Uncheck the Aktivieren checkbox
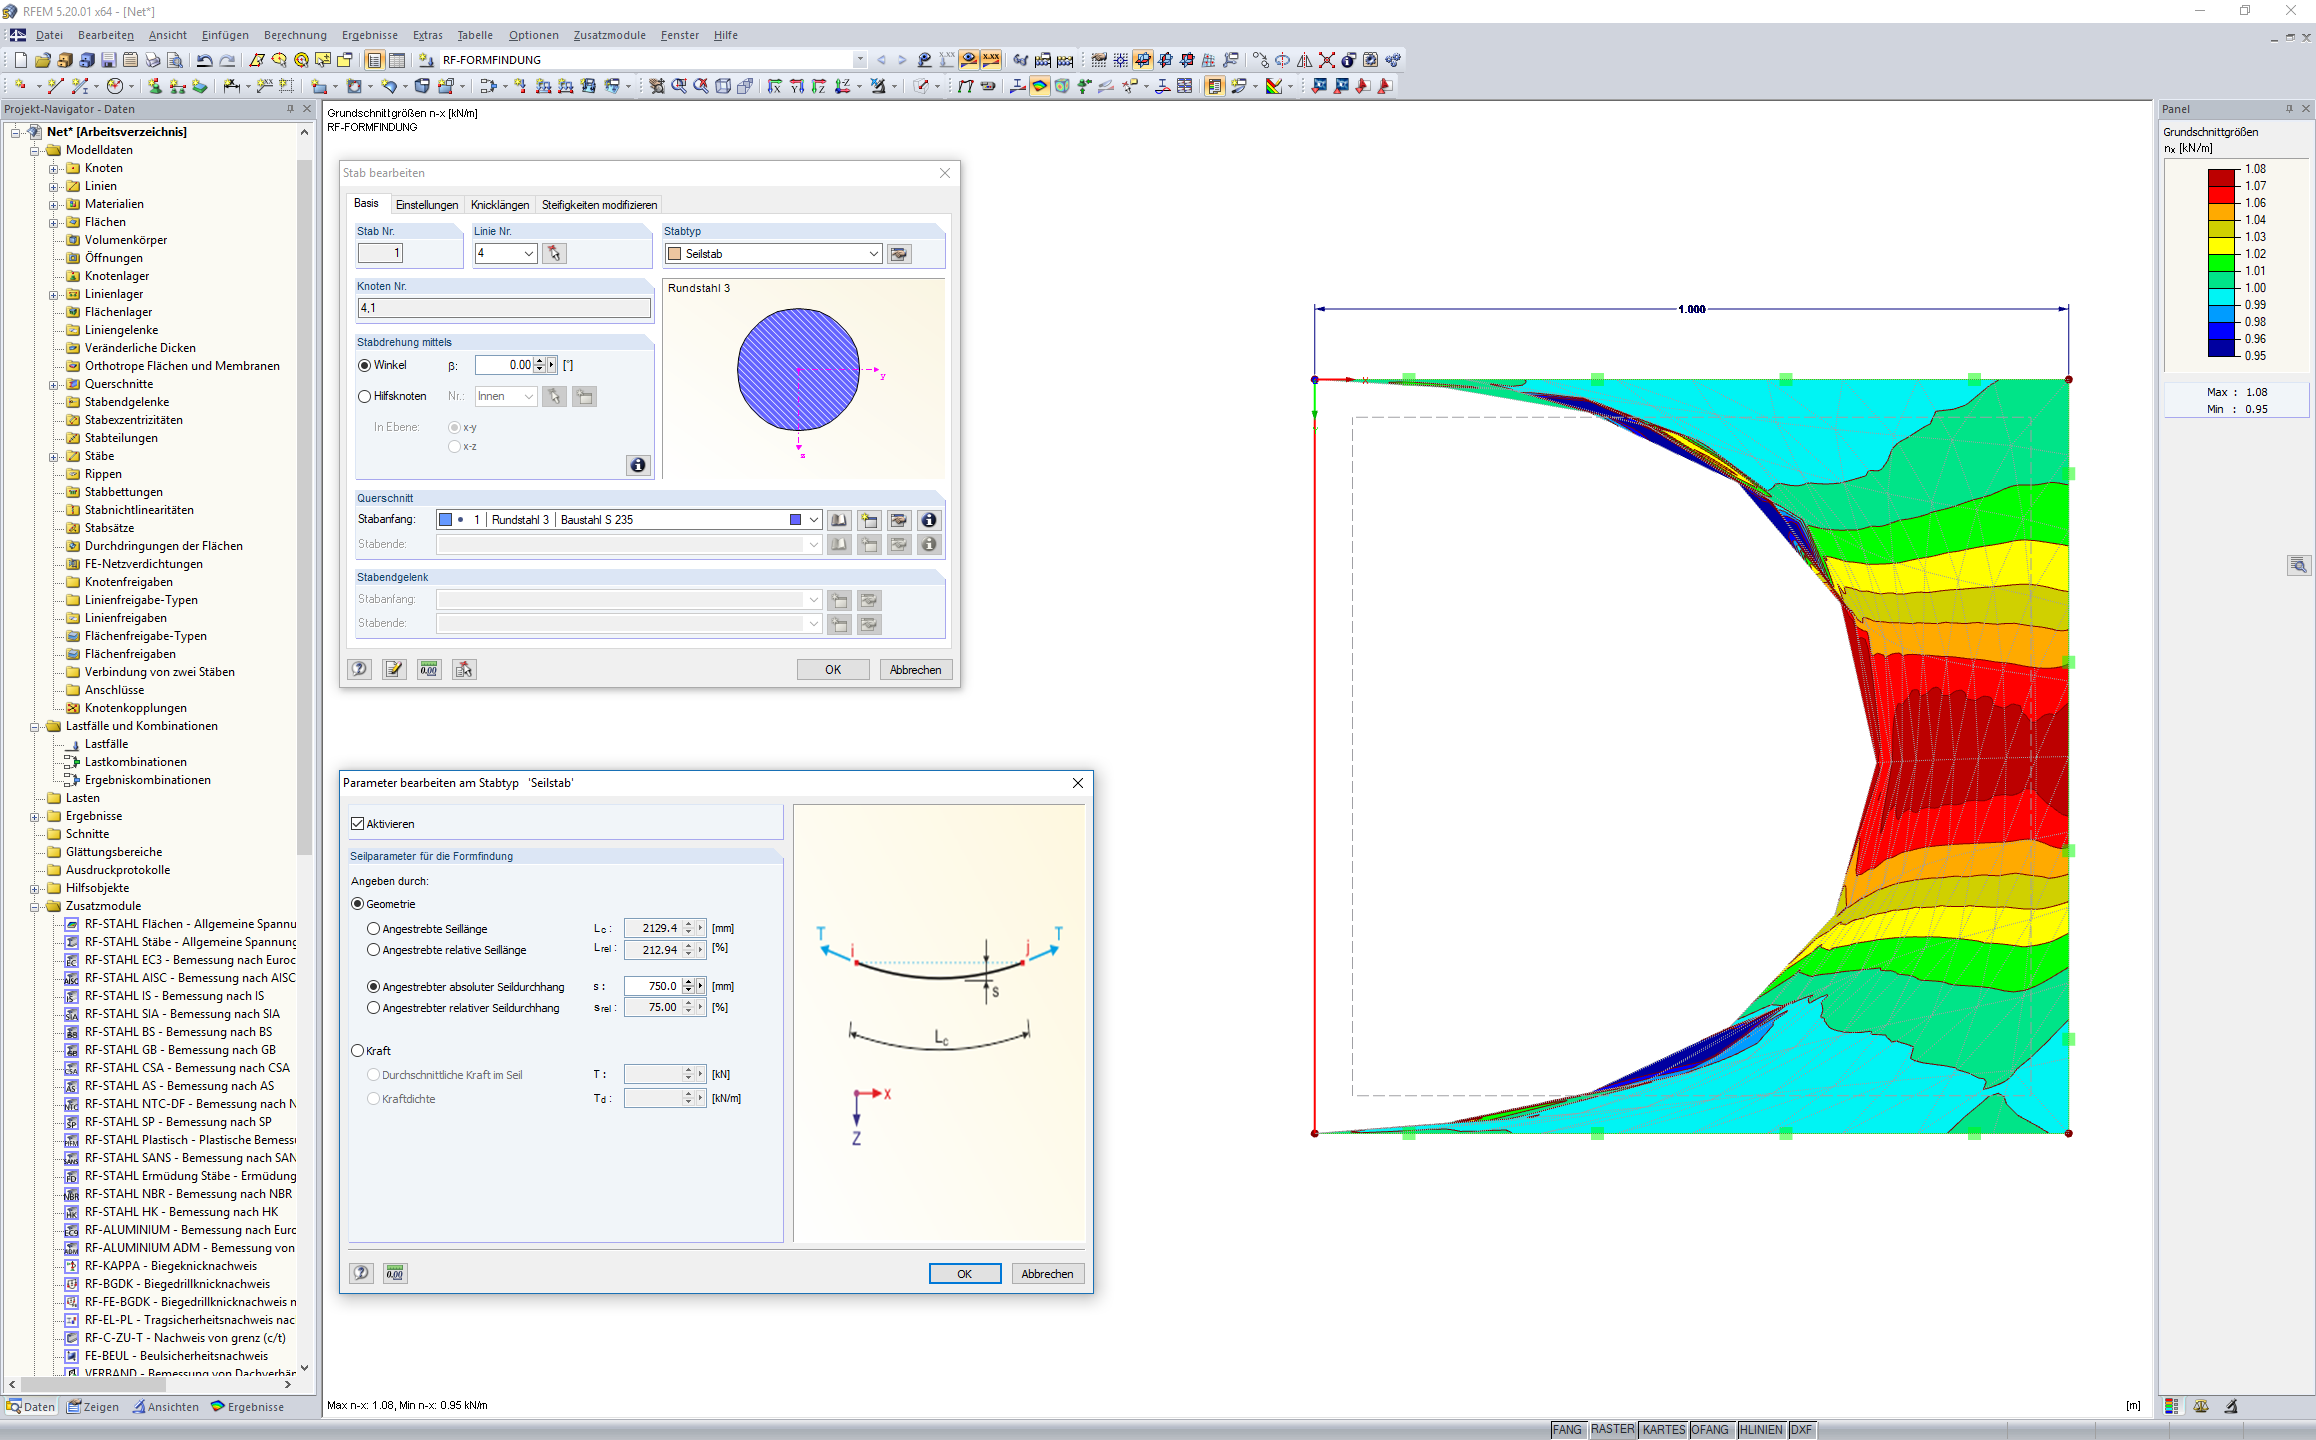2316x1440 pixels. [x=358, y=824]
